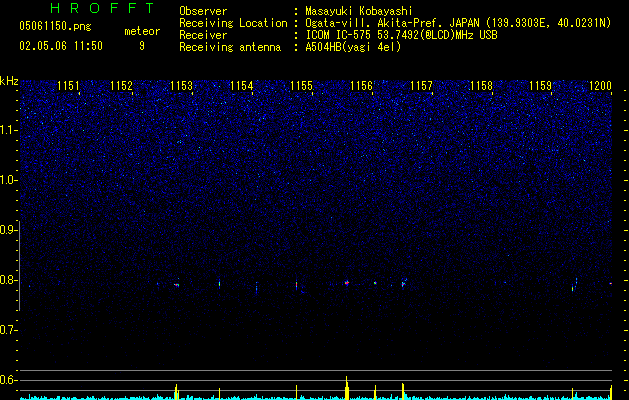Click the date stamp 02.05.06 11:50
629x400 pixels.
click(61, 46)
